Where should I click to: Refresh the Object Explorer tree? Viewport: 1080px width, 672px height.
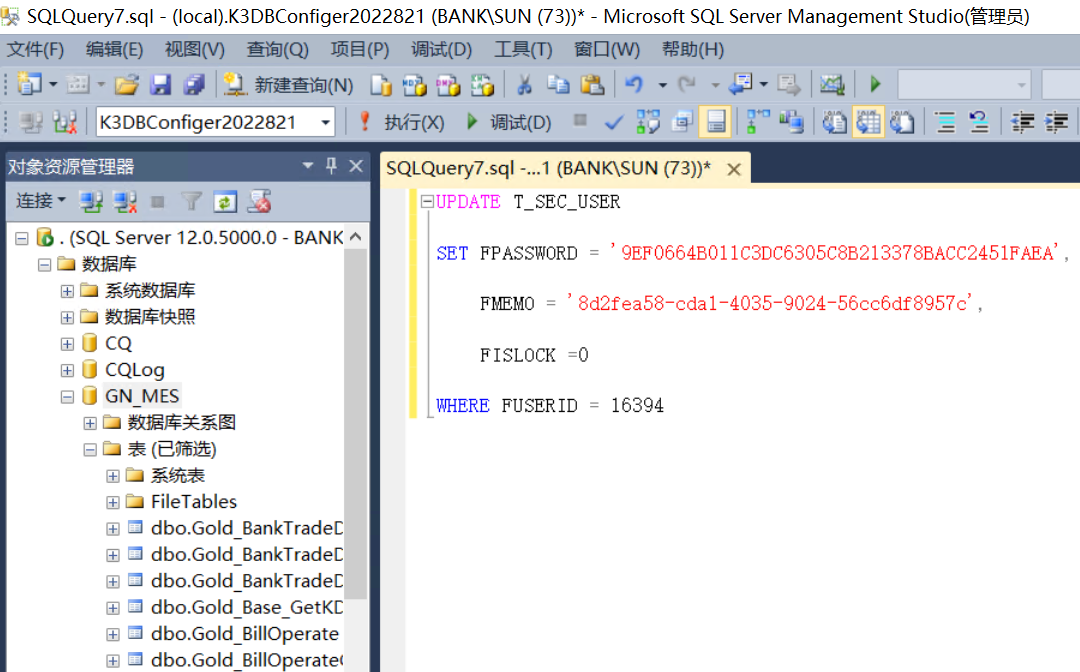pyautogui.click(x=225, y=202)
